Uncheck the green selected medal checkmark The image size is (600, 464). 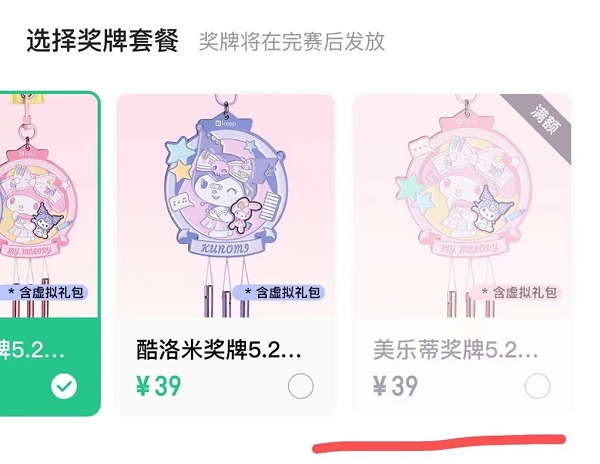click(x=64, y=386)
